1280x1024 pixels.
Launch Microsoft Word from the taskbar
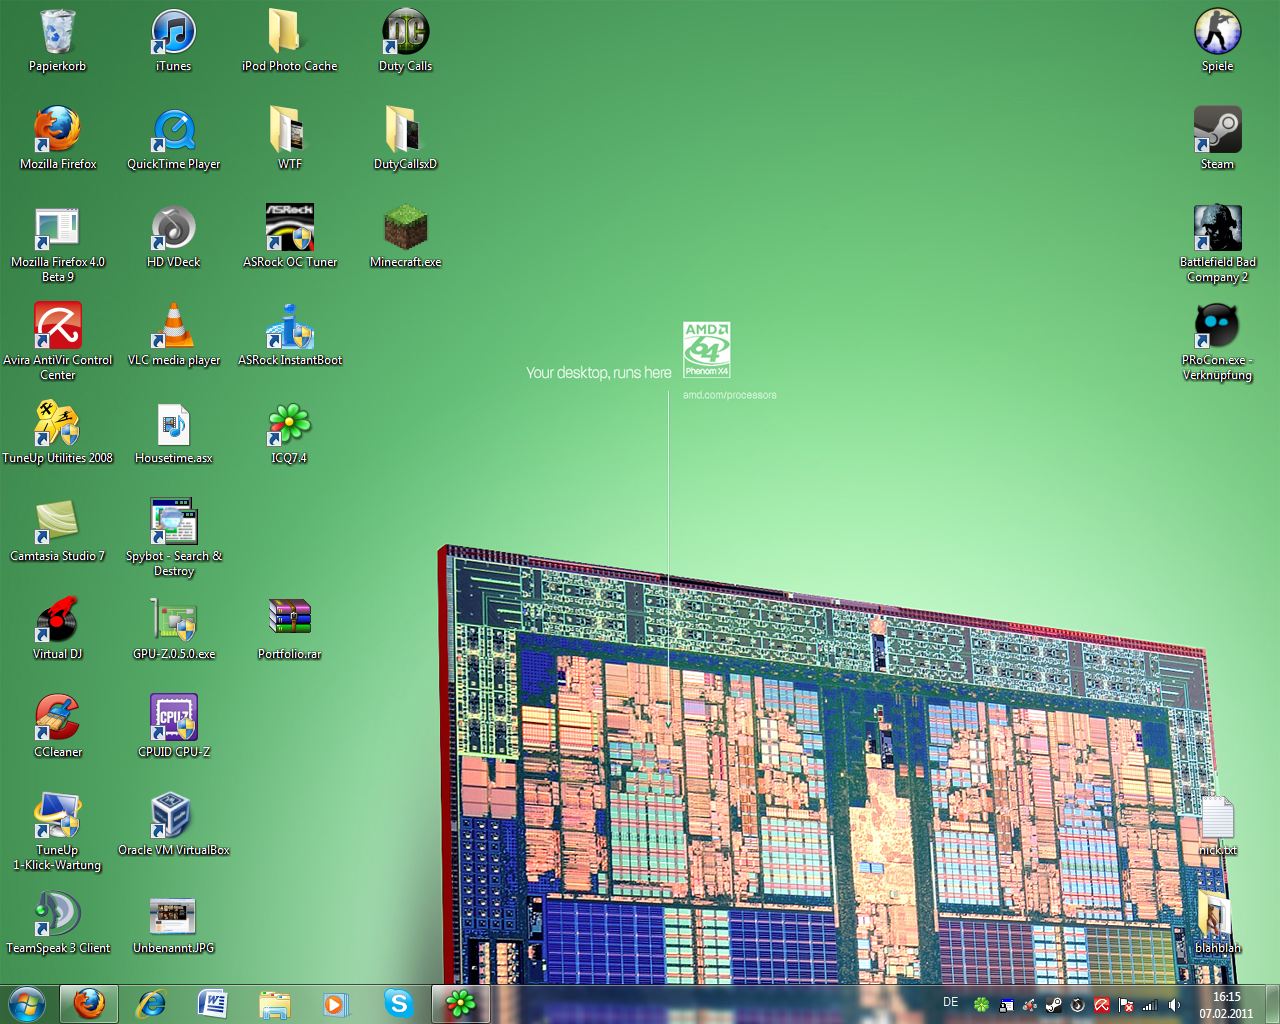point(213,1003)
